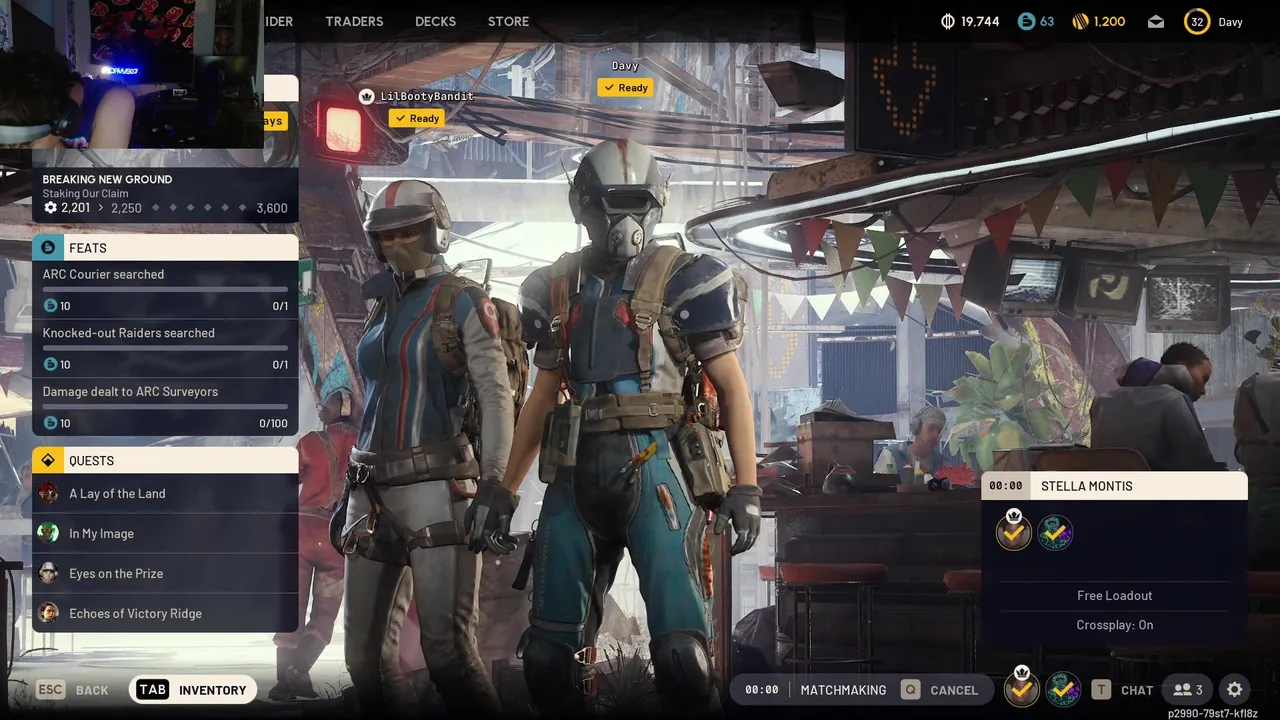The image size is (1280, 720).
Task: Click the level 32 badge
Action: tap(1197, 21)
